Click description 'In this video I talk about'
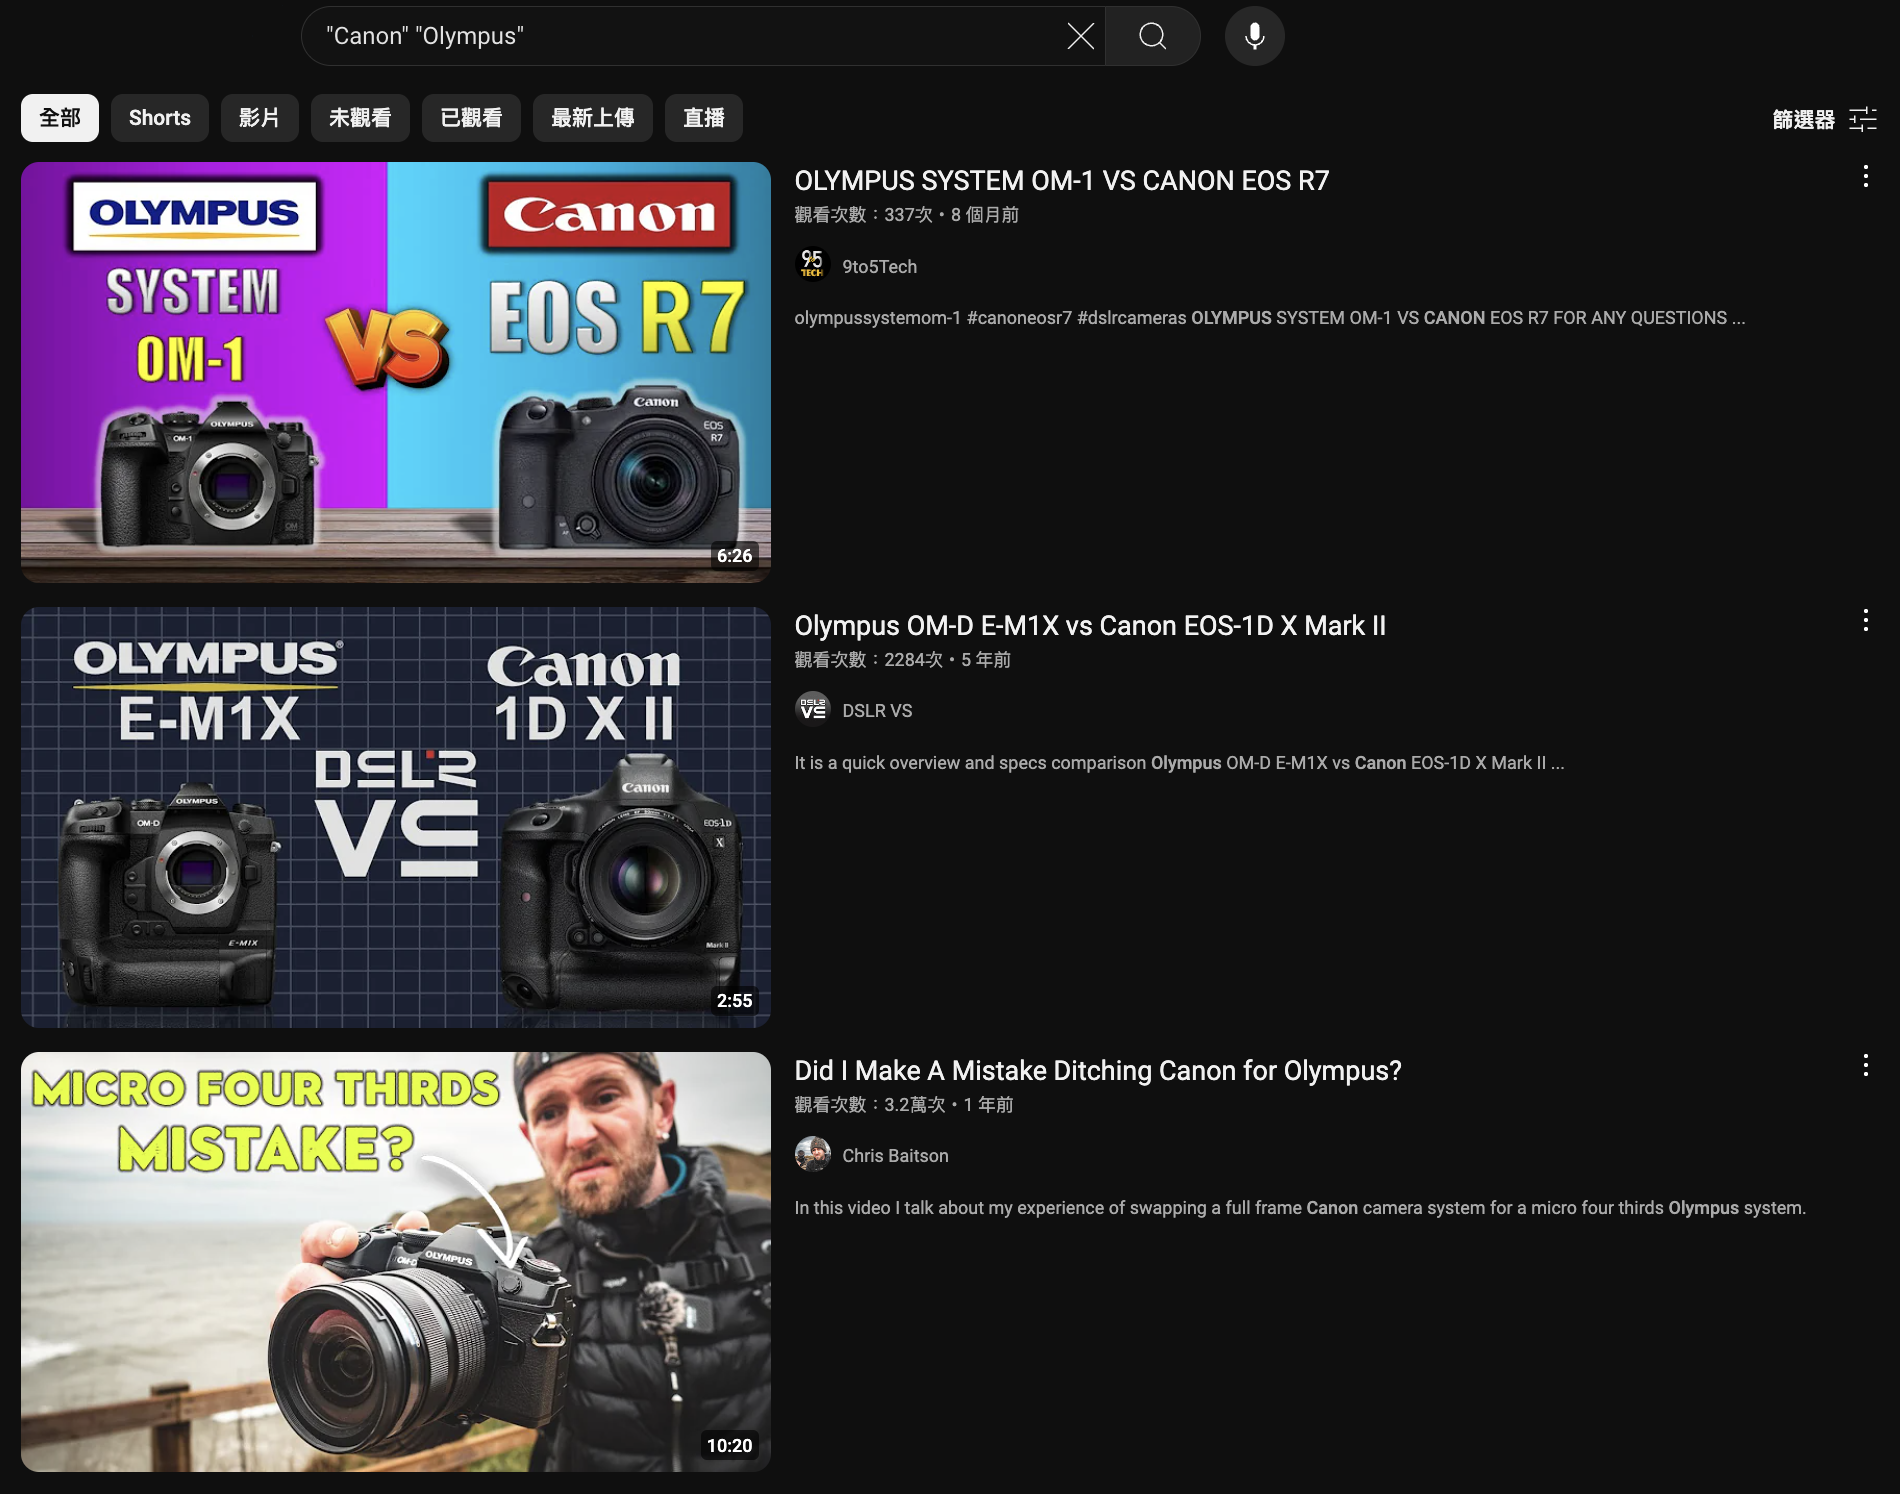 coord(1300,1208)
